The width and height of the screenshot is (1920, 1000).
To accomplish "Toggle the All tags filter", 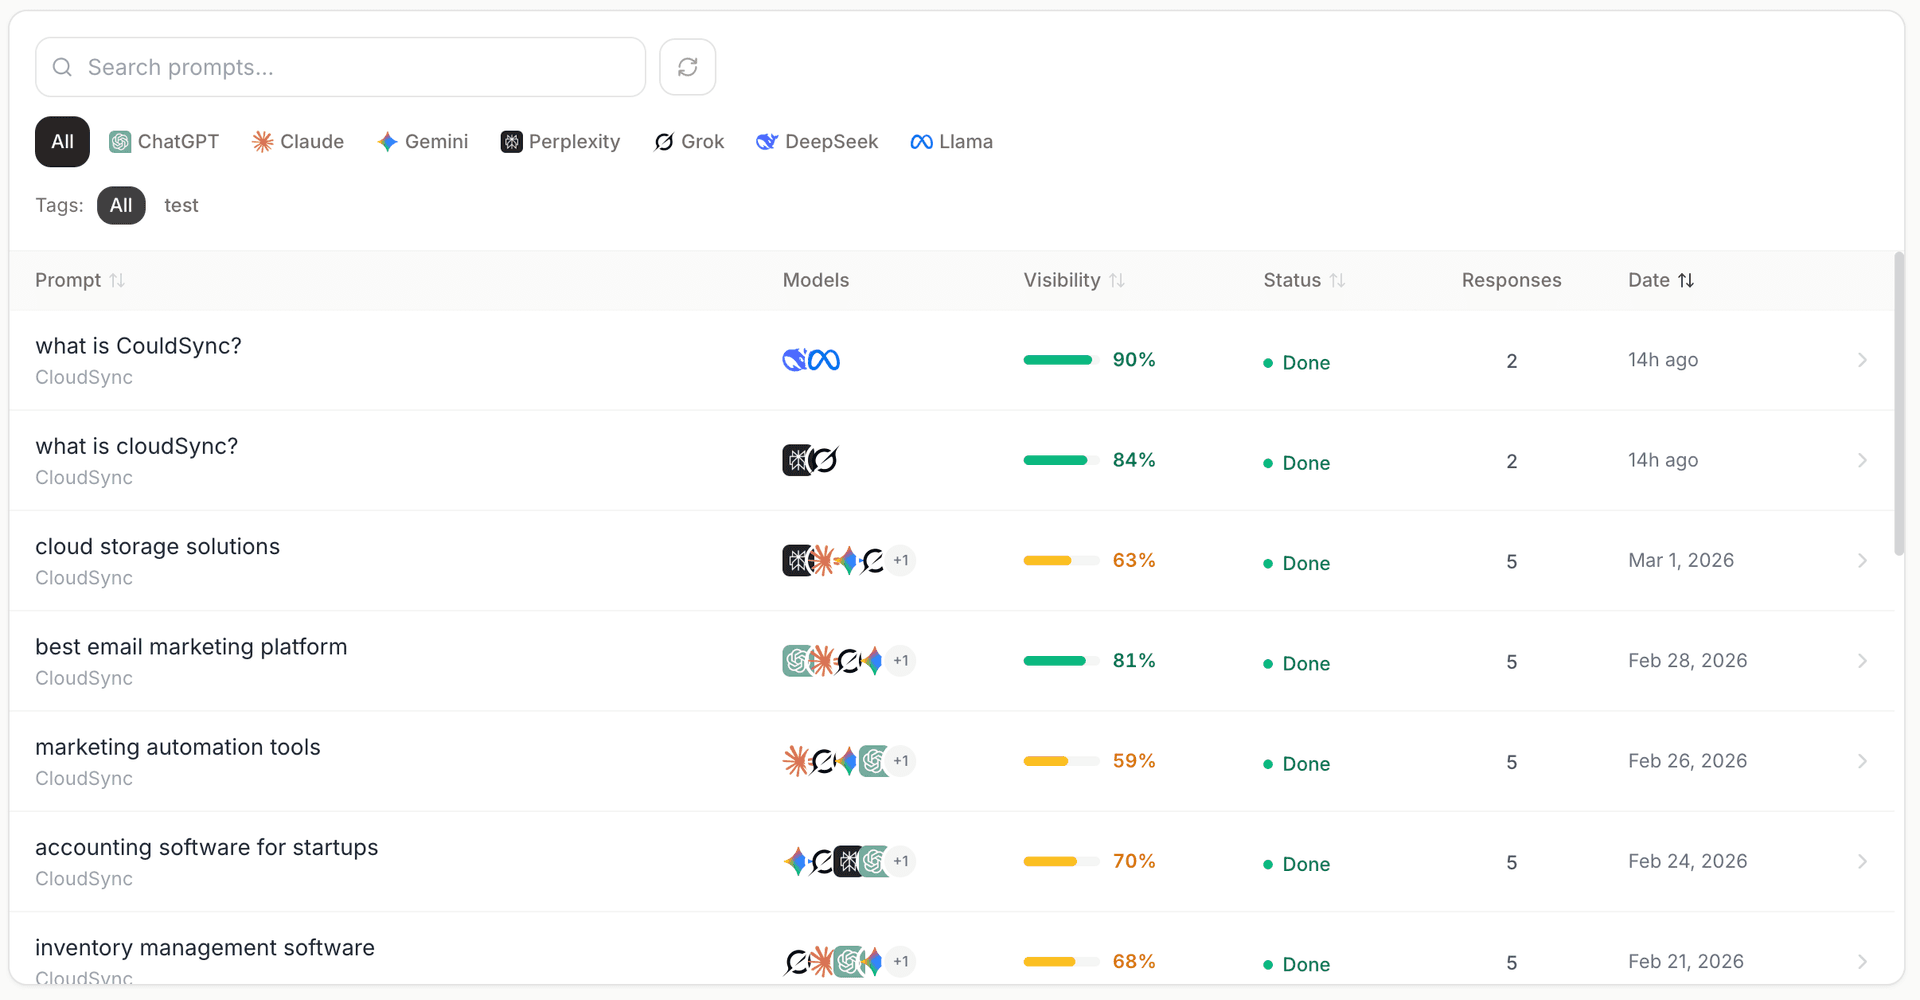I will pos(121,205).
